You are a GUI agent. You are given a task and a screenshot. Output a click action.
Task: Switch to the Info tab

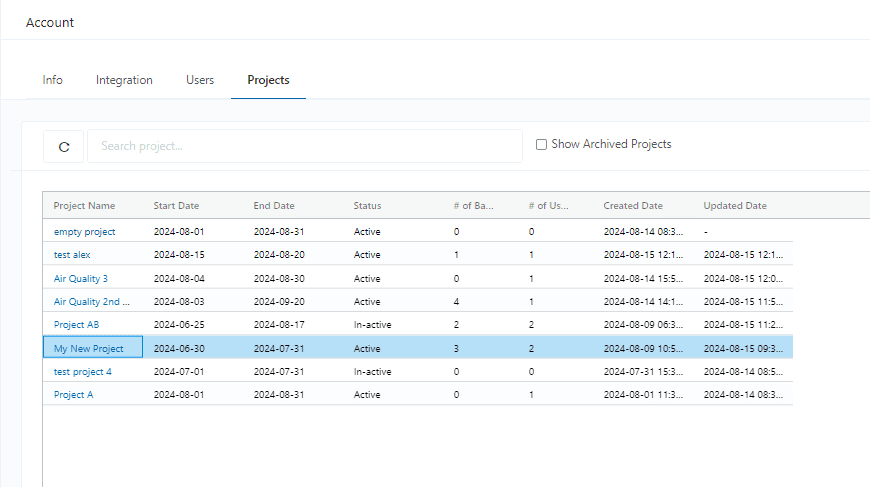(53, 80)
